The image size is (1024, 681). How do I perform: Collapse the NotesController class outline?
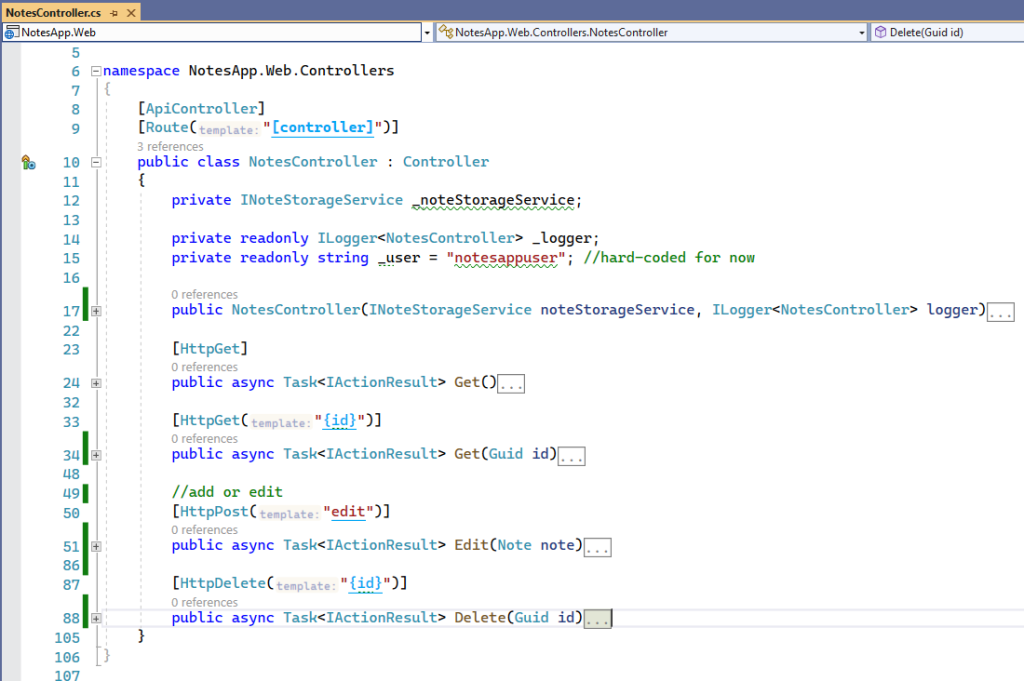[96, 162]
